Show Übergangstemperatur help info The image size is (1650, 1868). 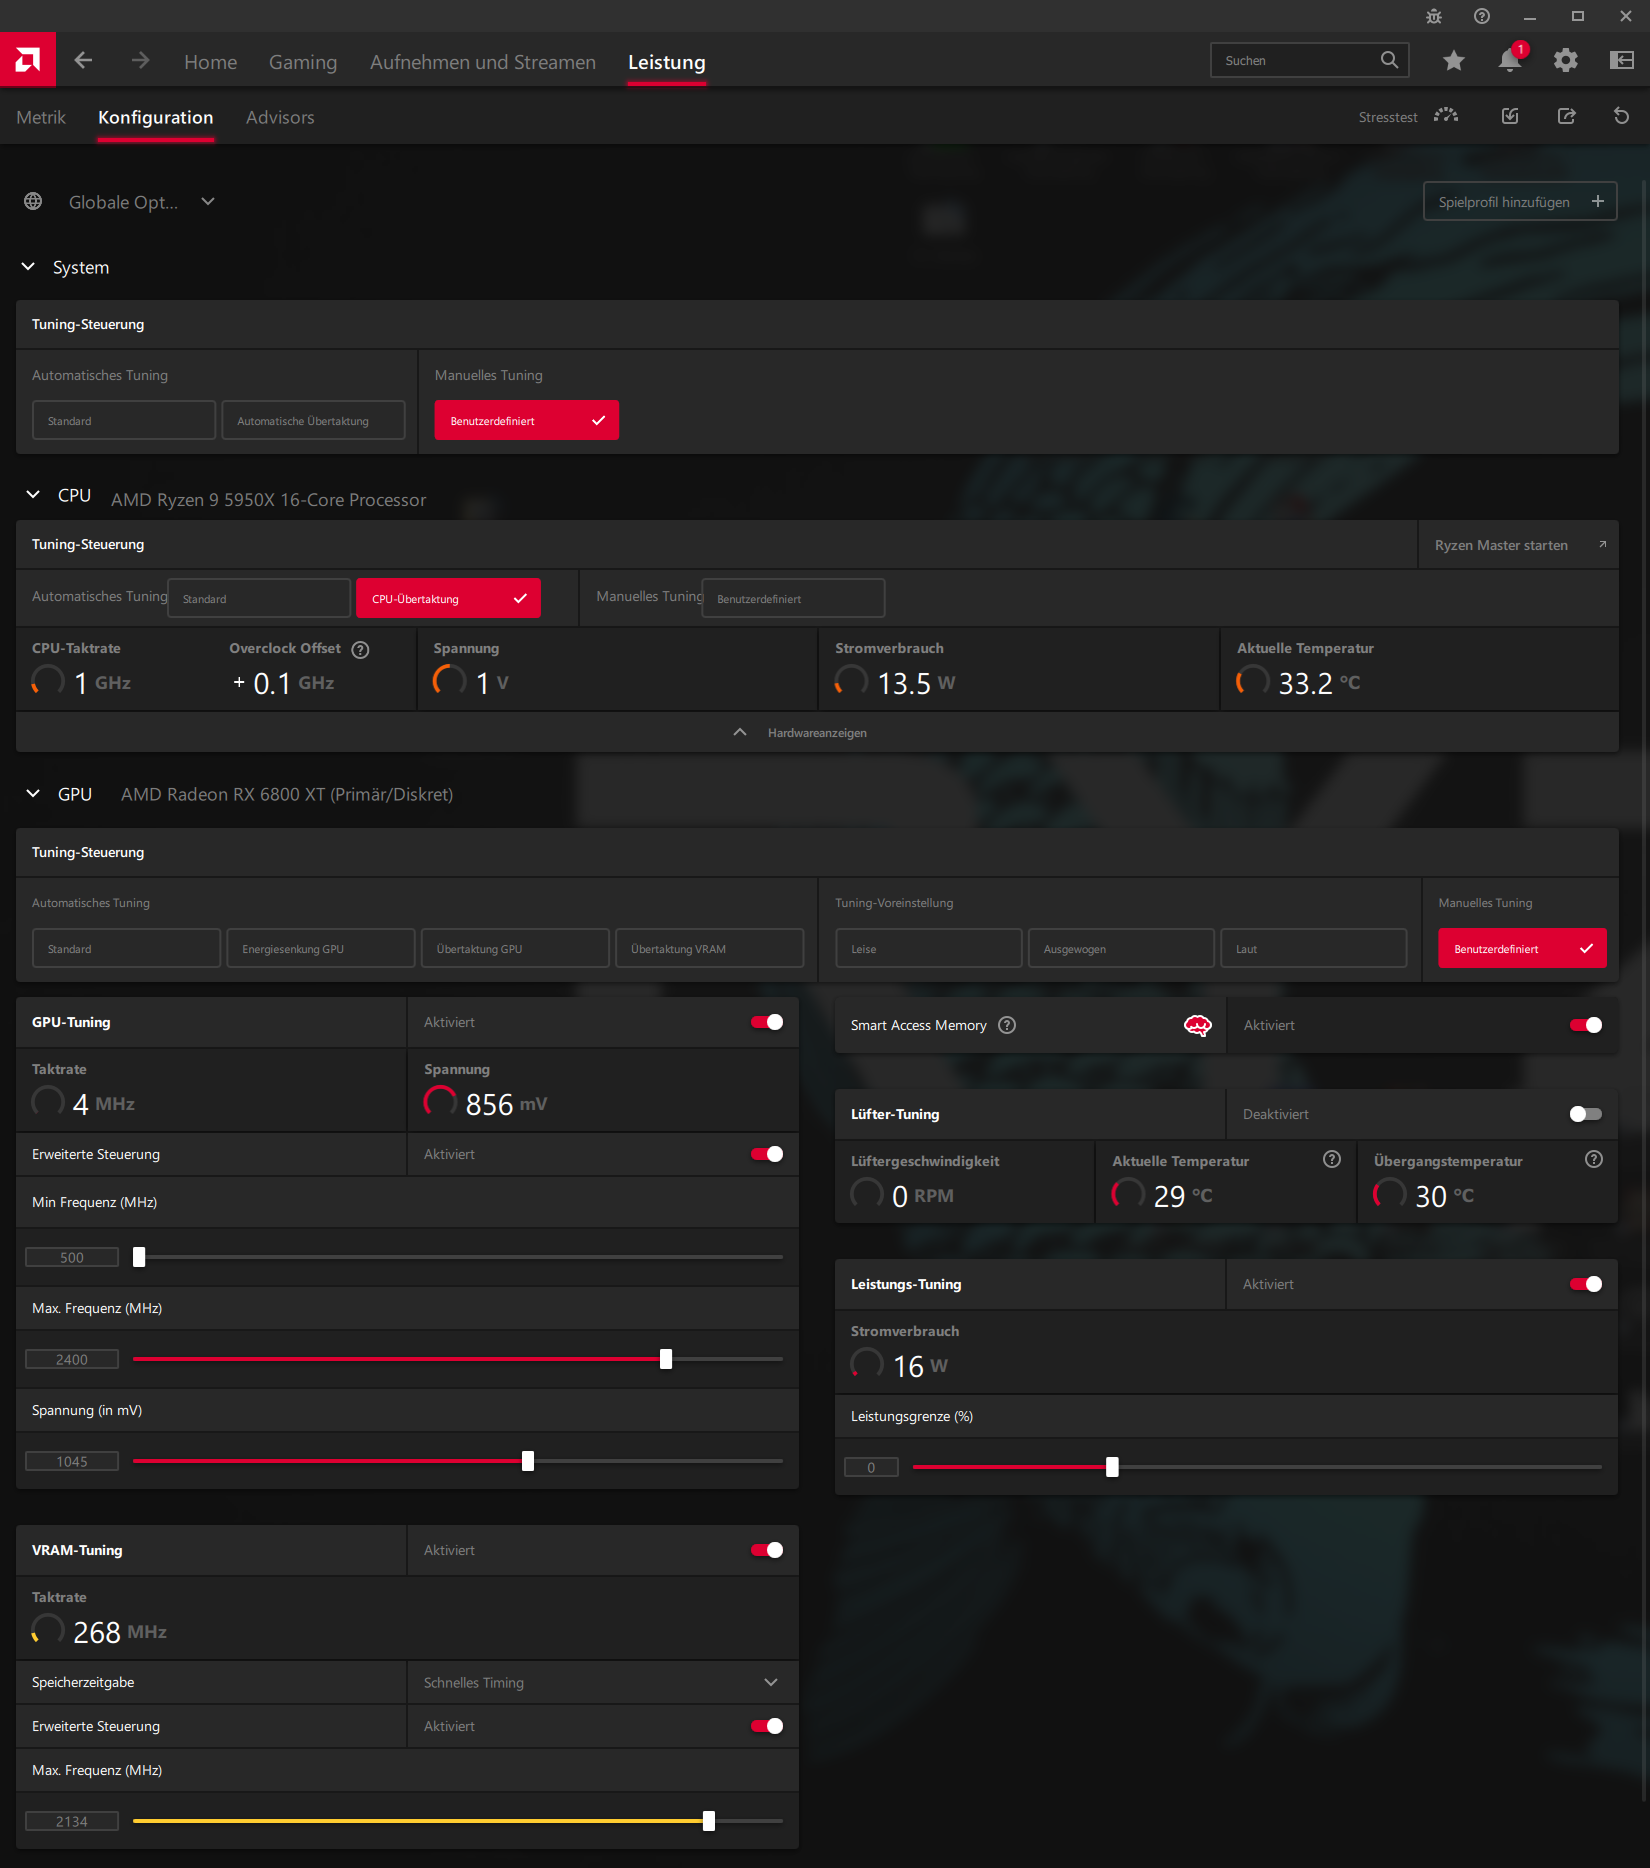[x=1594, y=1159]
